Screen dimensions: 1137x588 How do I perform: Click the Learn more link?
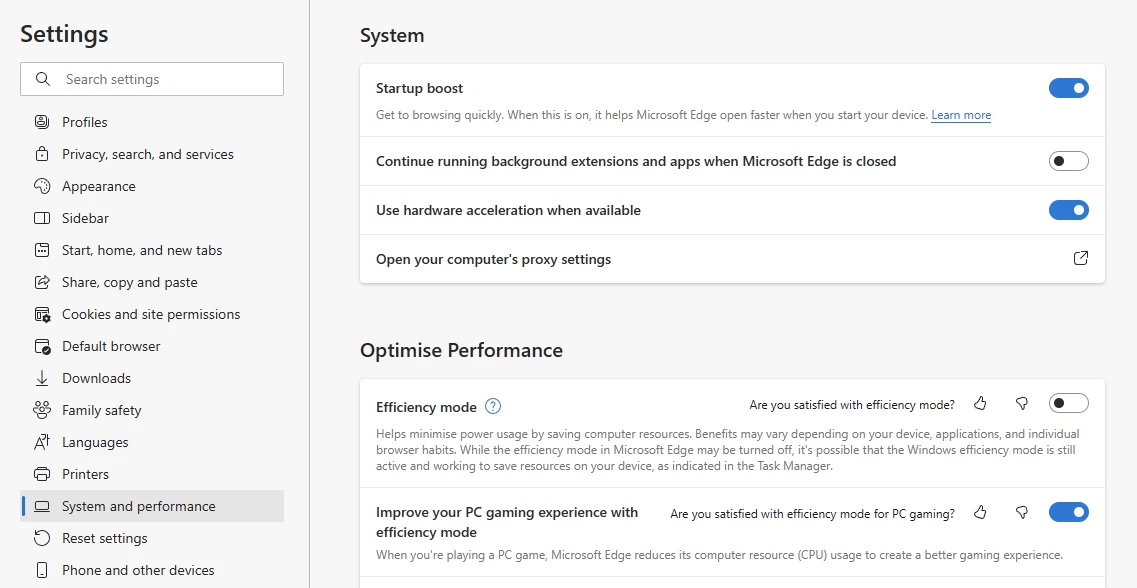click(x=961, y=115)
